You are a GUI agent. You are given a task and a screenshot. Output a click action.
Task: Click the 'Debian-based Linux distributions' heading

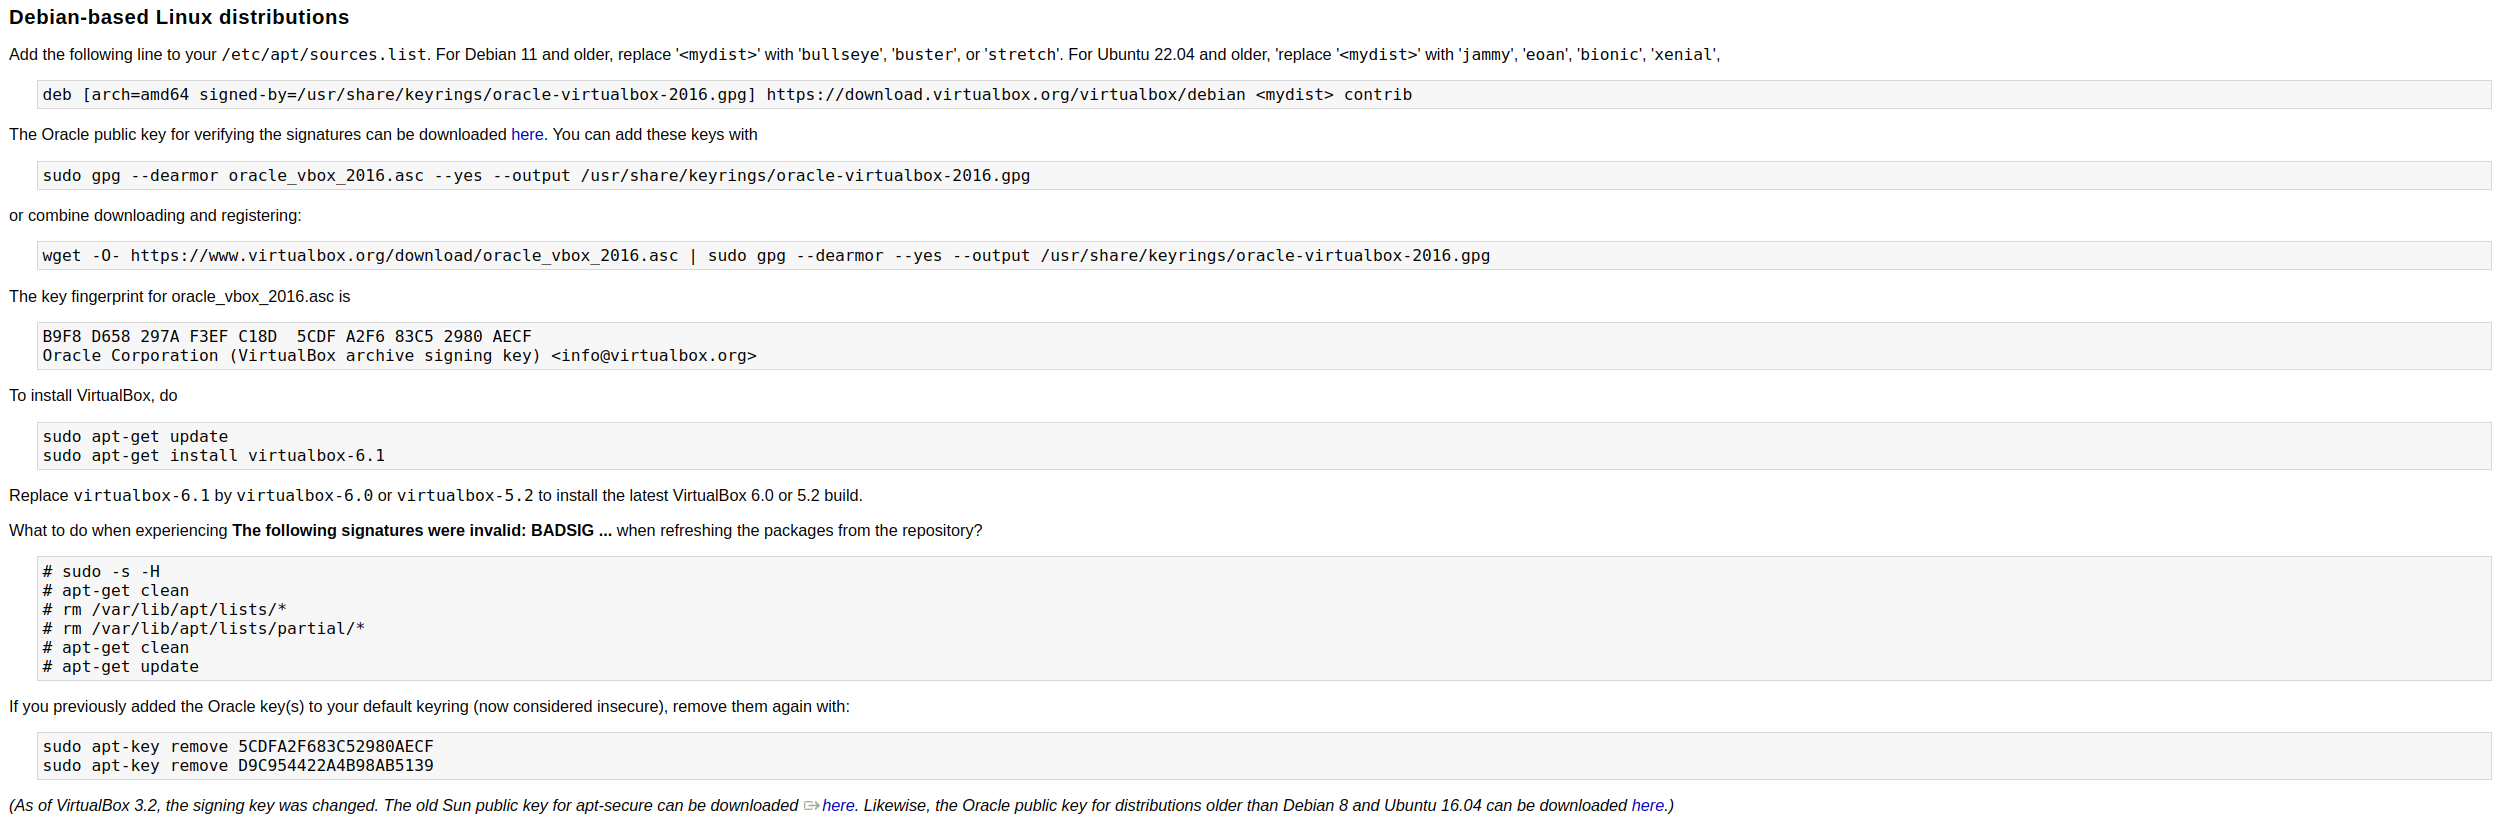[179, 17]
